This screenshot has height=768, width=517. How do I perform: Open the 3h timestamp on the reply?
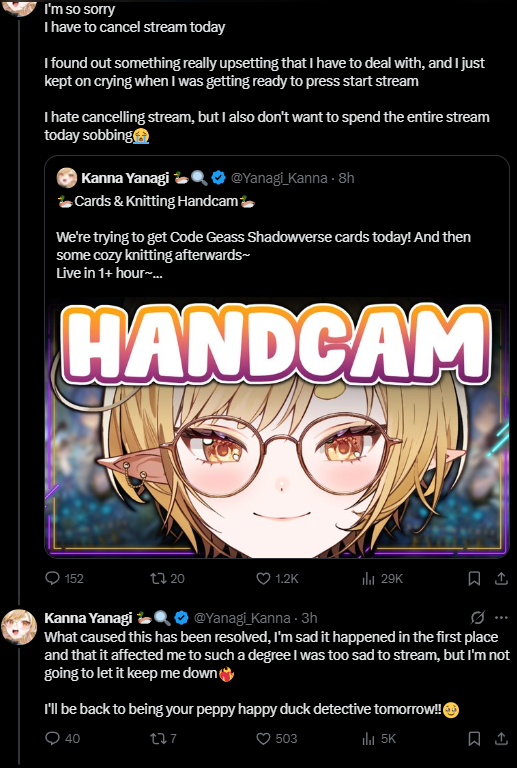click(309, 618)
